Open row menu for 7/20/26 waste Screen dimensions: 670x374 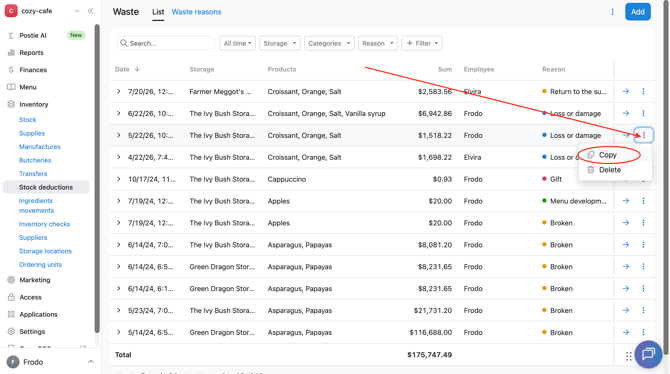[643, 91]
